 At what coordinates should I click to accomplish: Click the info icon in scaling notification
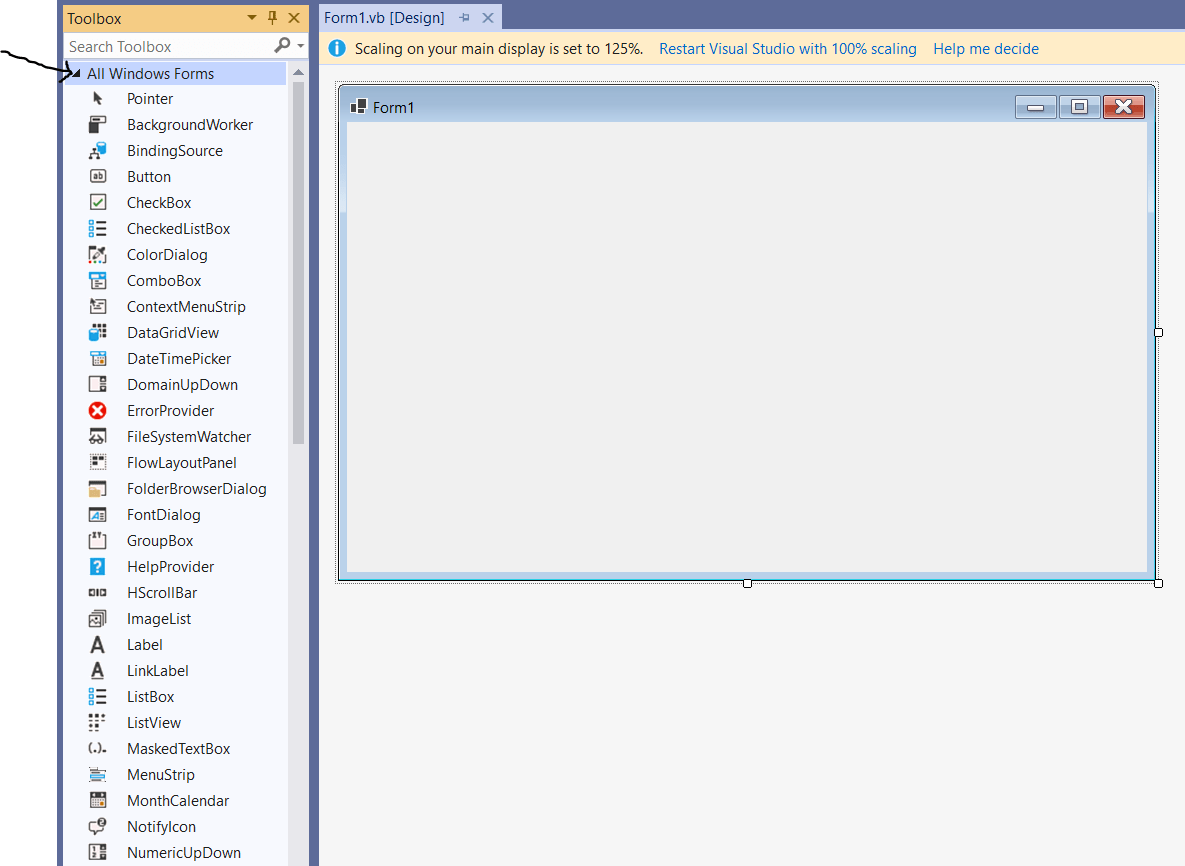point(337,49)
